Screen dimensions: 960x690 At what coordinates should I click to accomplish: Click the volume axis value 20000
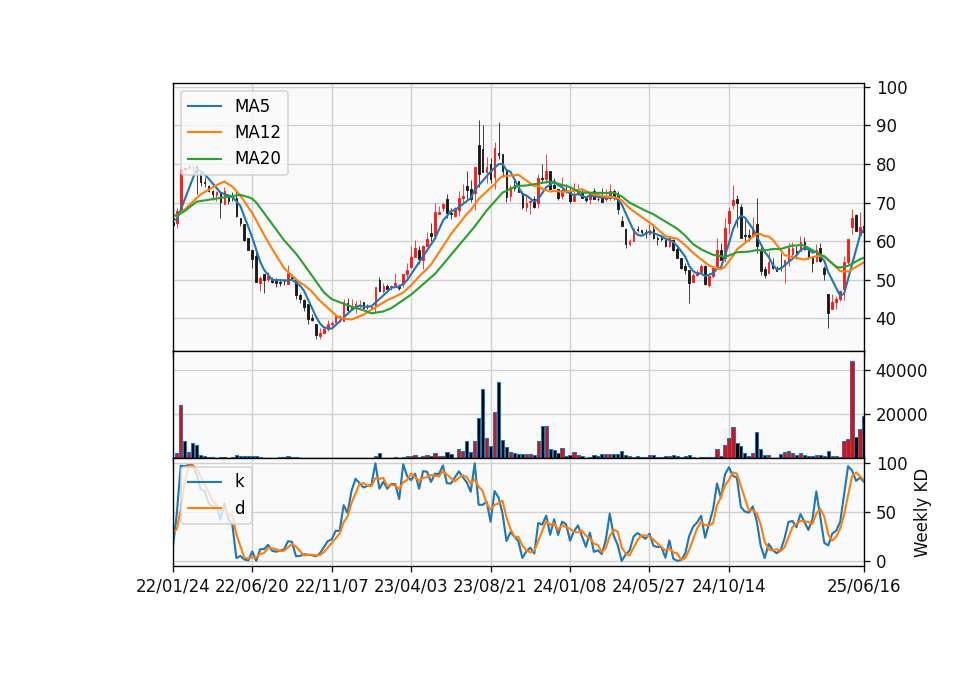click(902, 414)
